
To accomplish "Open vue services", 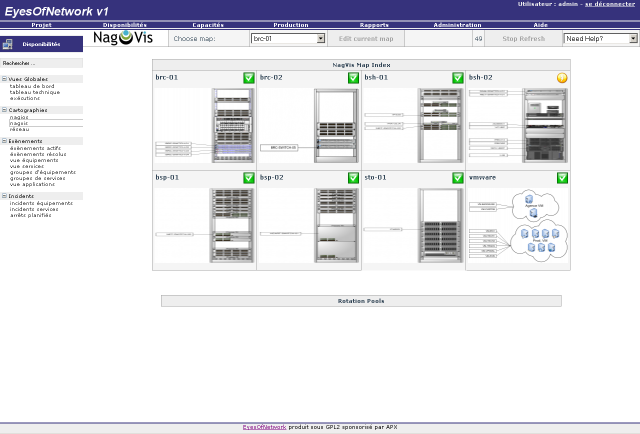I will [27, 166].
